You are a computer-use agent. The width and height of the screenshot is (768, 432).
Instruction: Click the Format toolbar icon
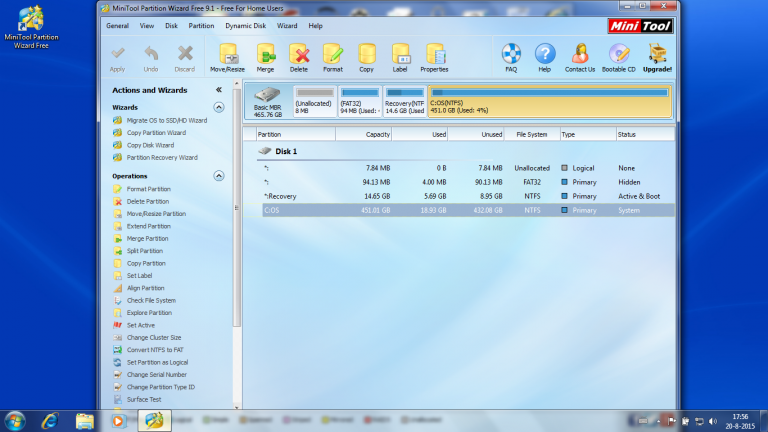333,56
